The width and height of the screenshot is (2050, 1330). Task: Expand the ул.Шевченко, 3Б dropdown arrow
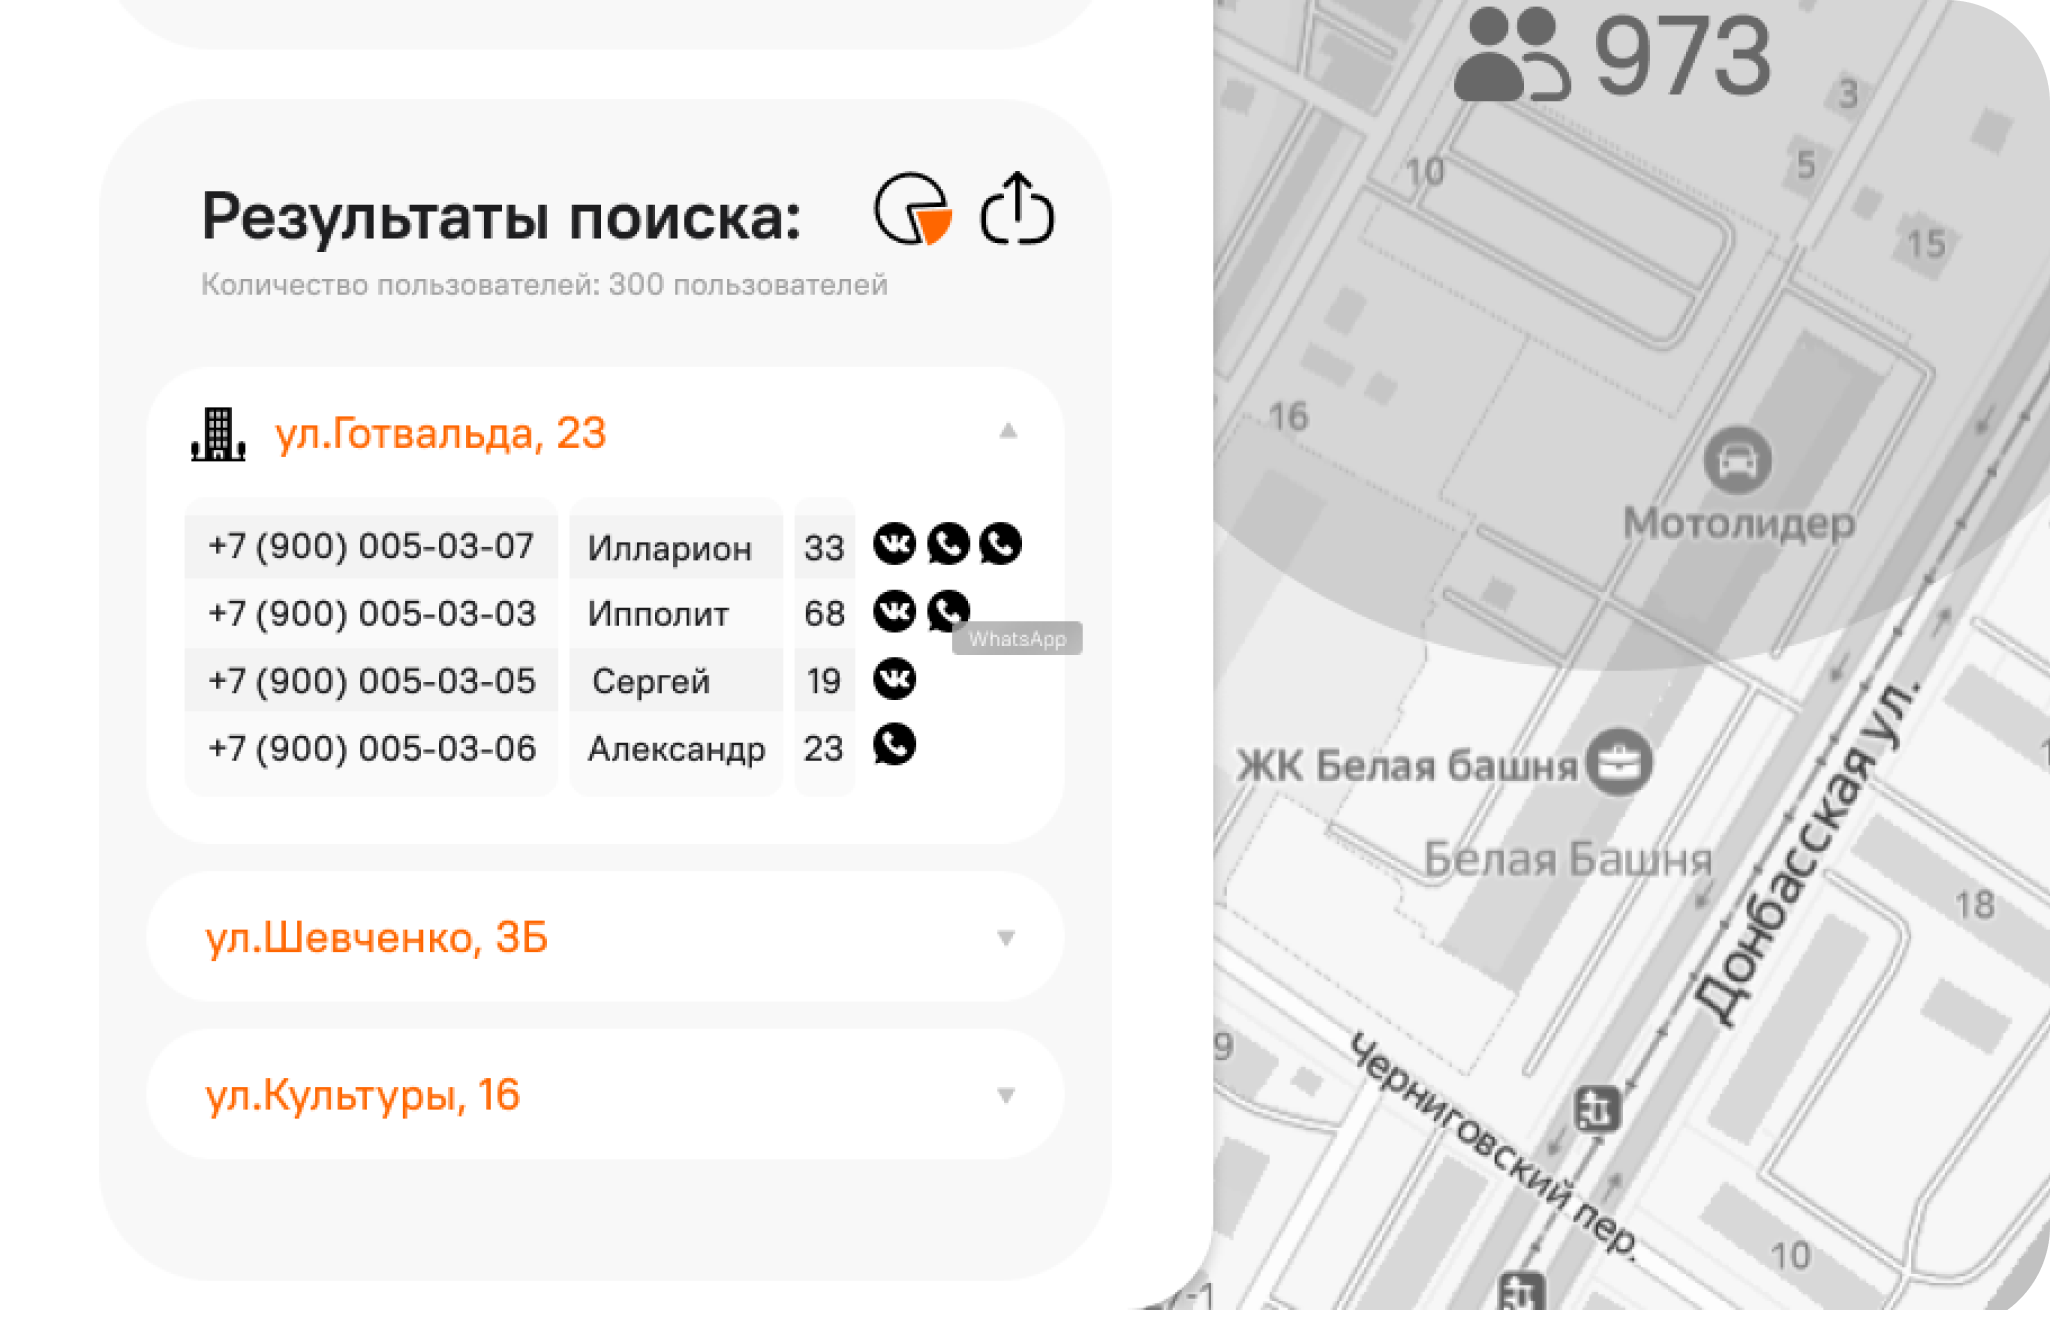[1006, 938]
